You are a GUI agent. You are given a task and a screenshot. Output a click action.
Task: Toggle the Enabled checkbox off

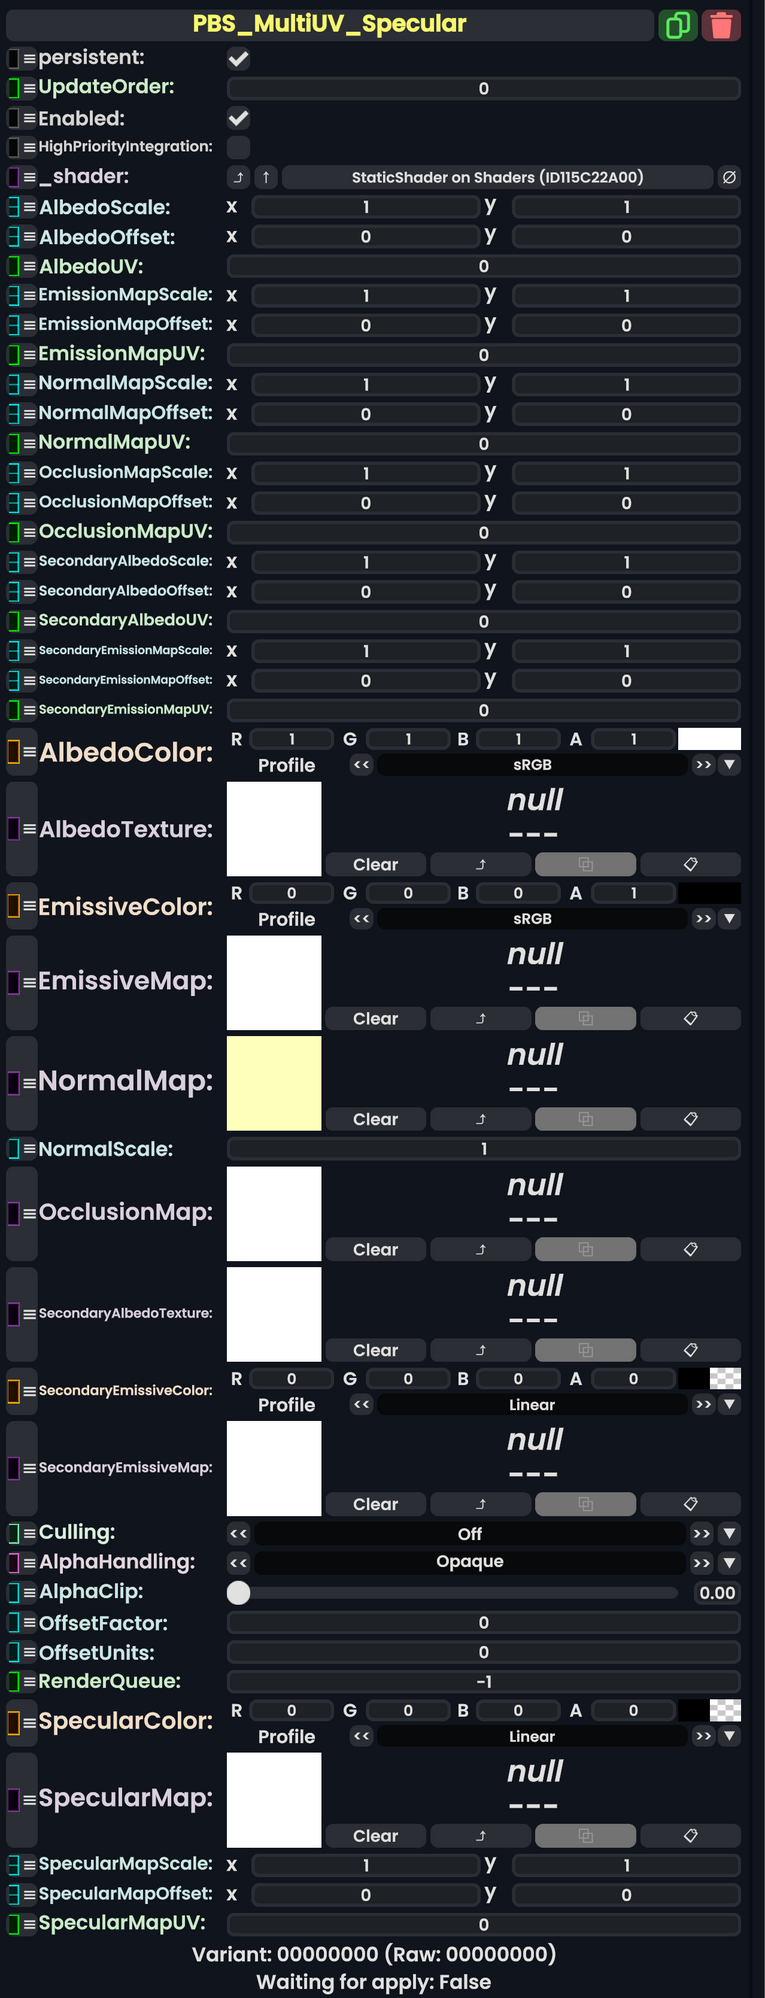coord(238,118)
